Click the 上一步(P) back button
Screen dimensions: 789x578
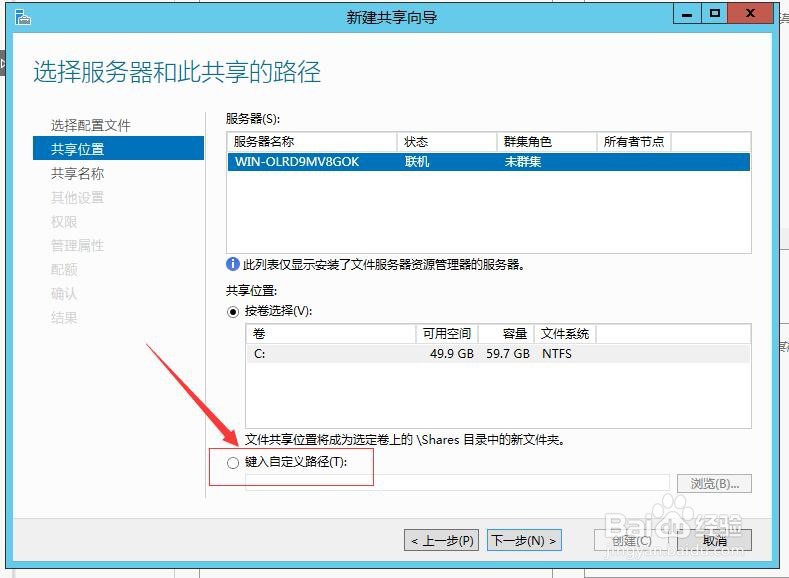pos(441,541)
